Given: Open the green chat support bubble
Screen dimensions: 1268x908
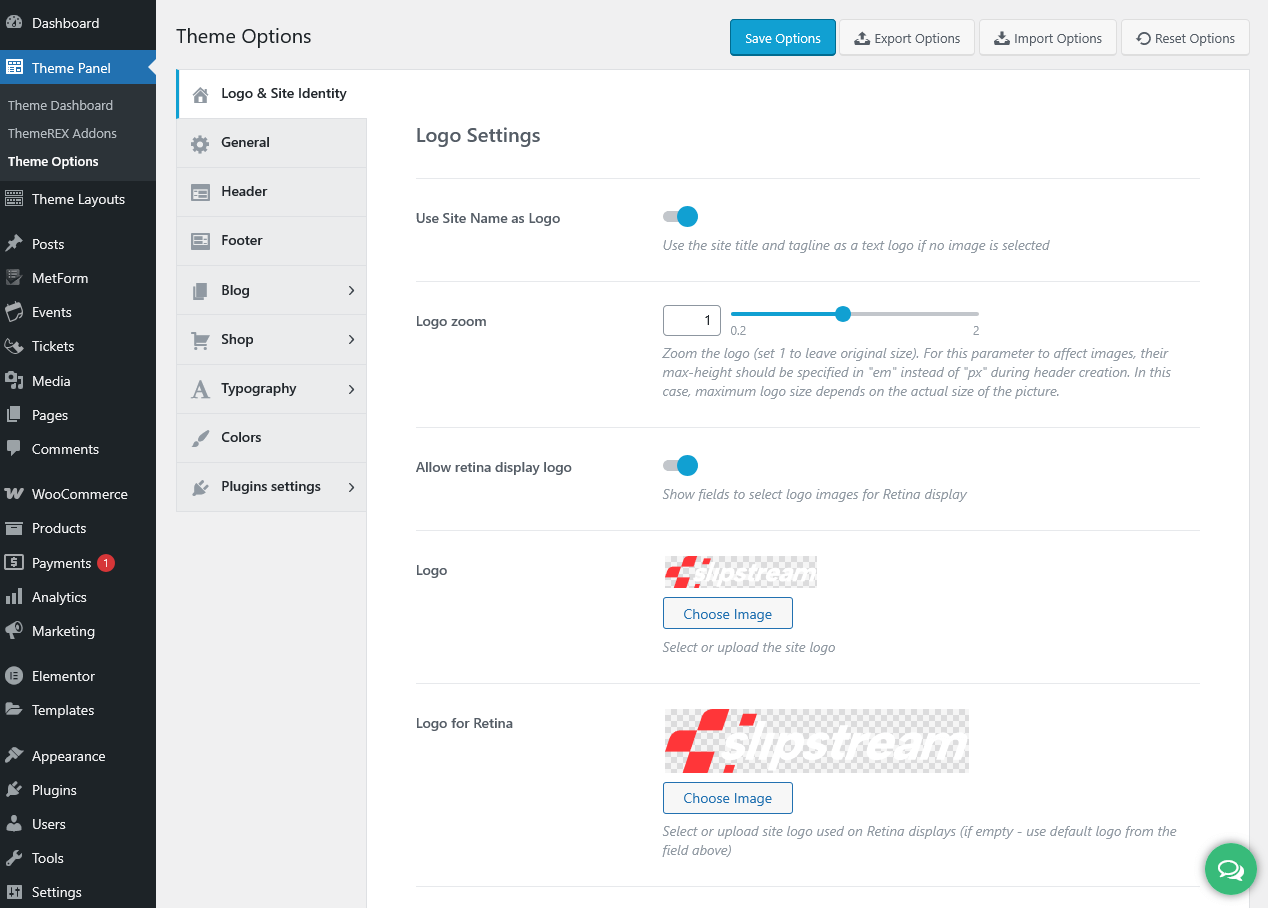Looking at the screenshot, I should tap(1229, 869).
